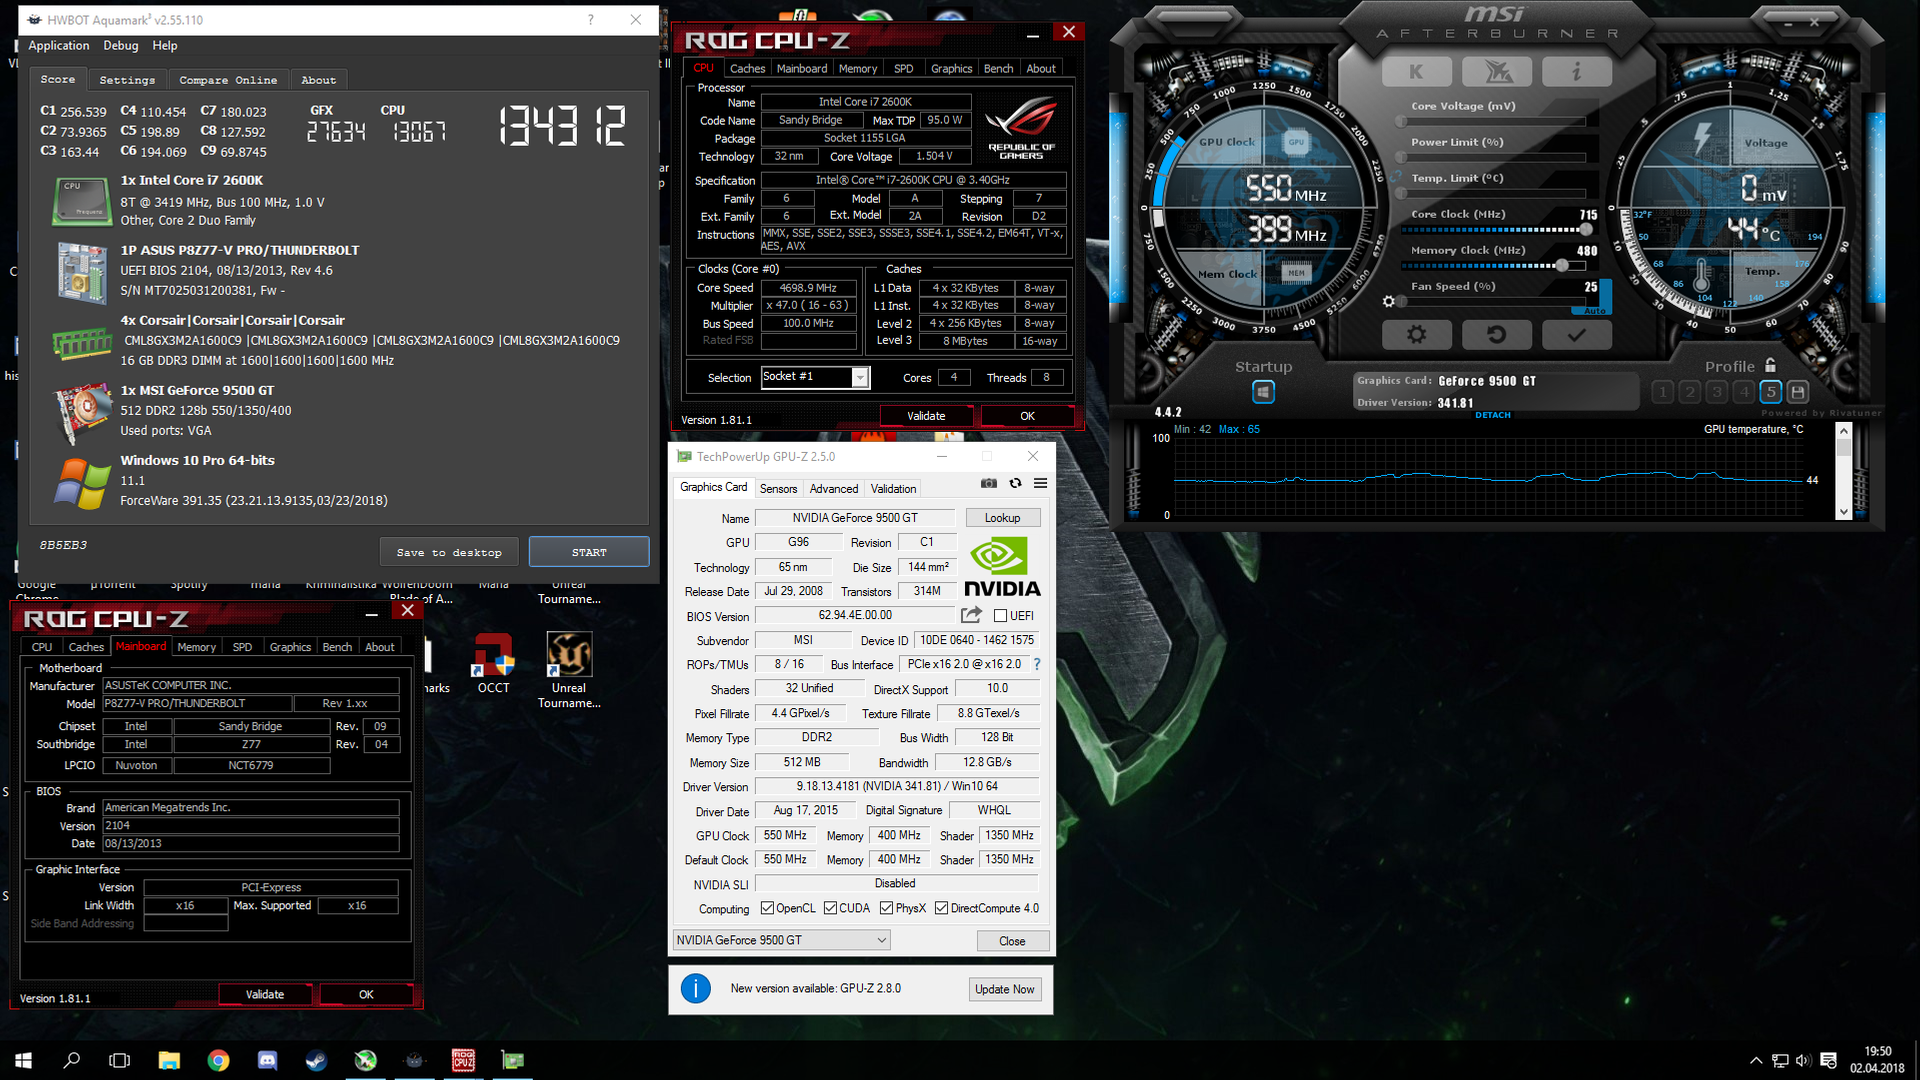Open the Debug menu in Aquamark
This screenshot has height=1080, width=1920.
coord(121,46)
